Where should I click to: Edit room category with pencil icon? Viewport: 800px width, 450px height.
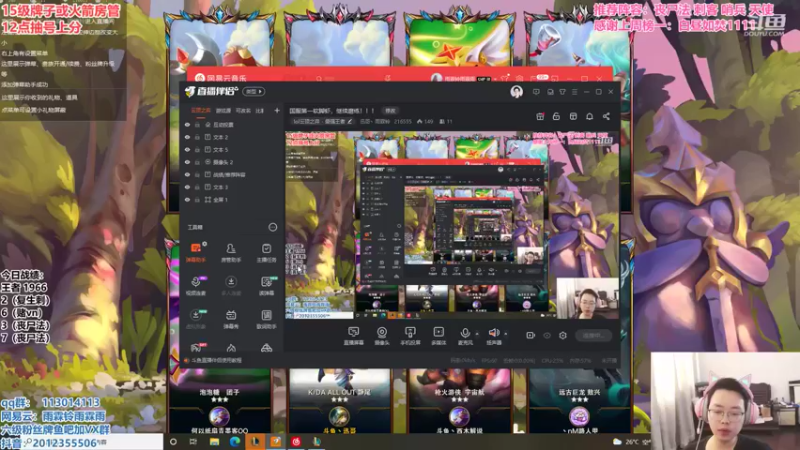(349, 121)
